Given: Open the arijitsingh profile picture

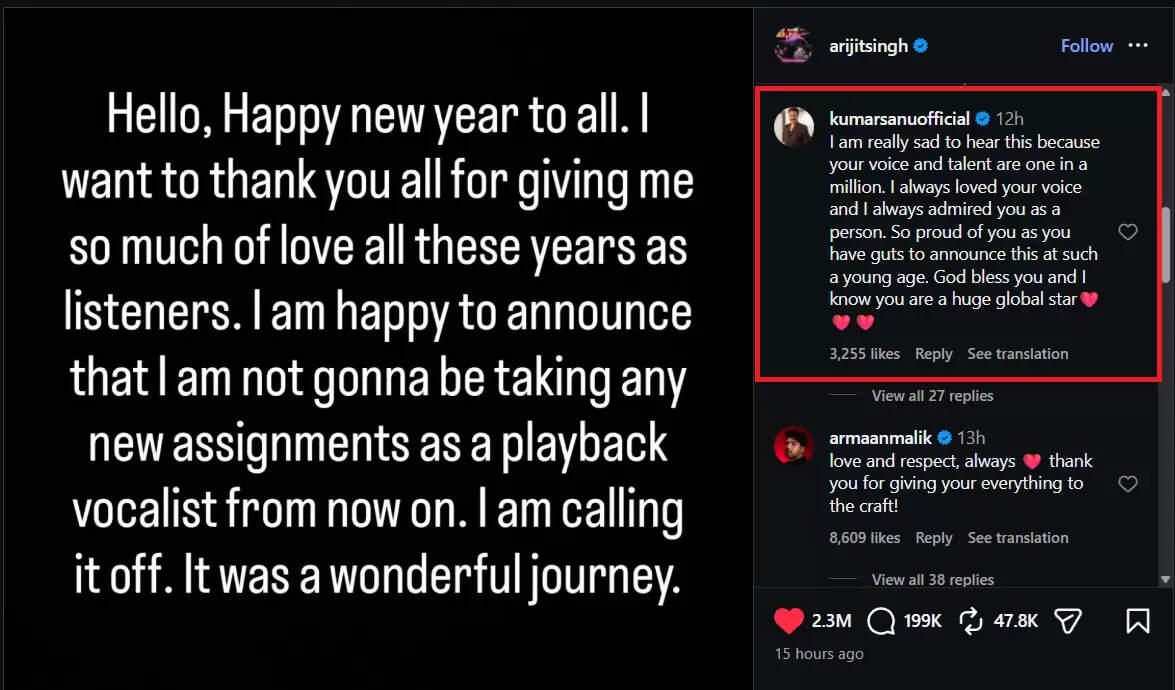Looking at the screenshot, I should pyautogui.click(x=792, y=45).
